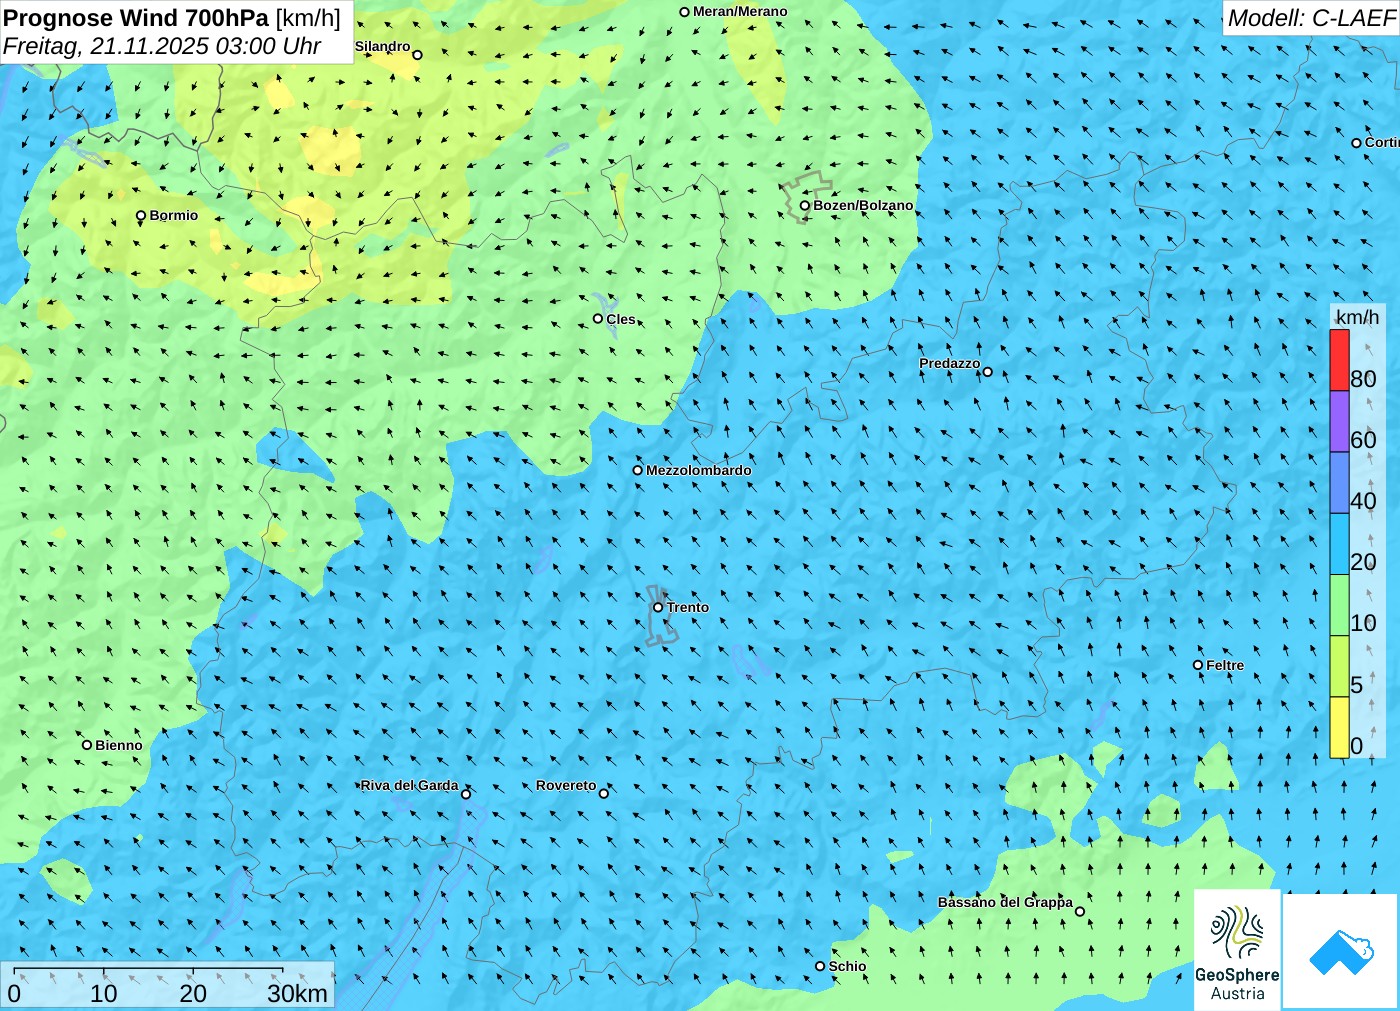Click the Bienno location marker
1400x1011 pixels.
(87, 745)
